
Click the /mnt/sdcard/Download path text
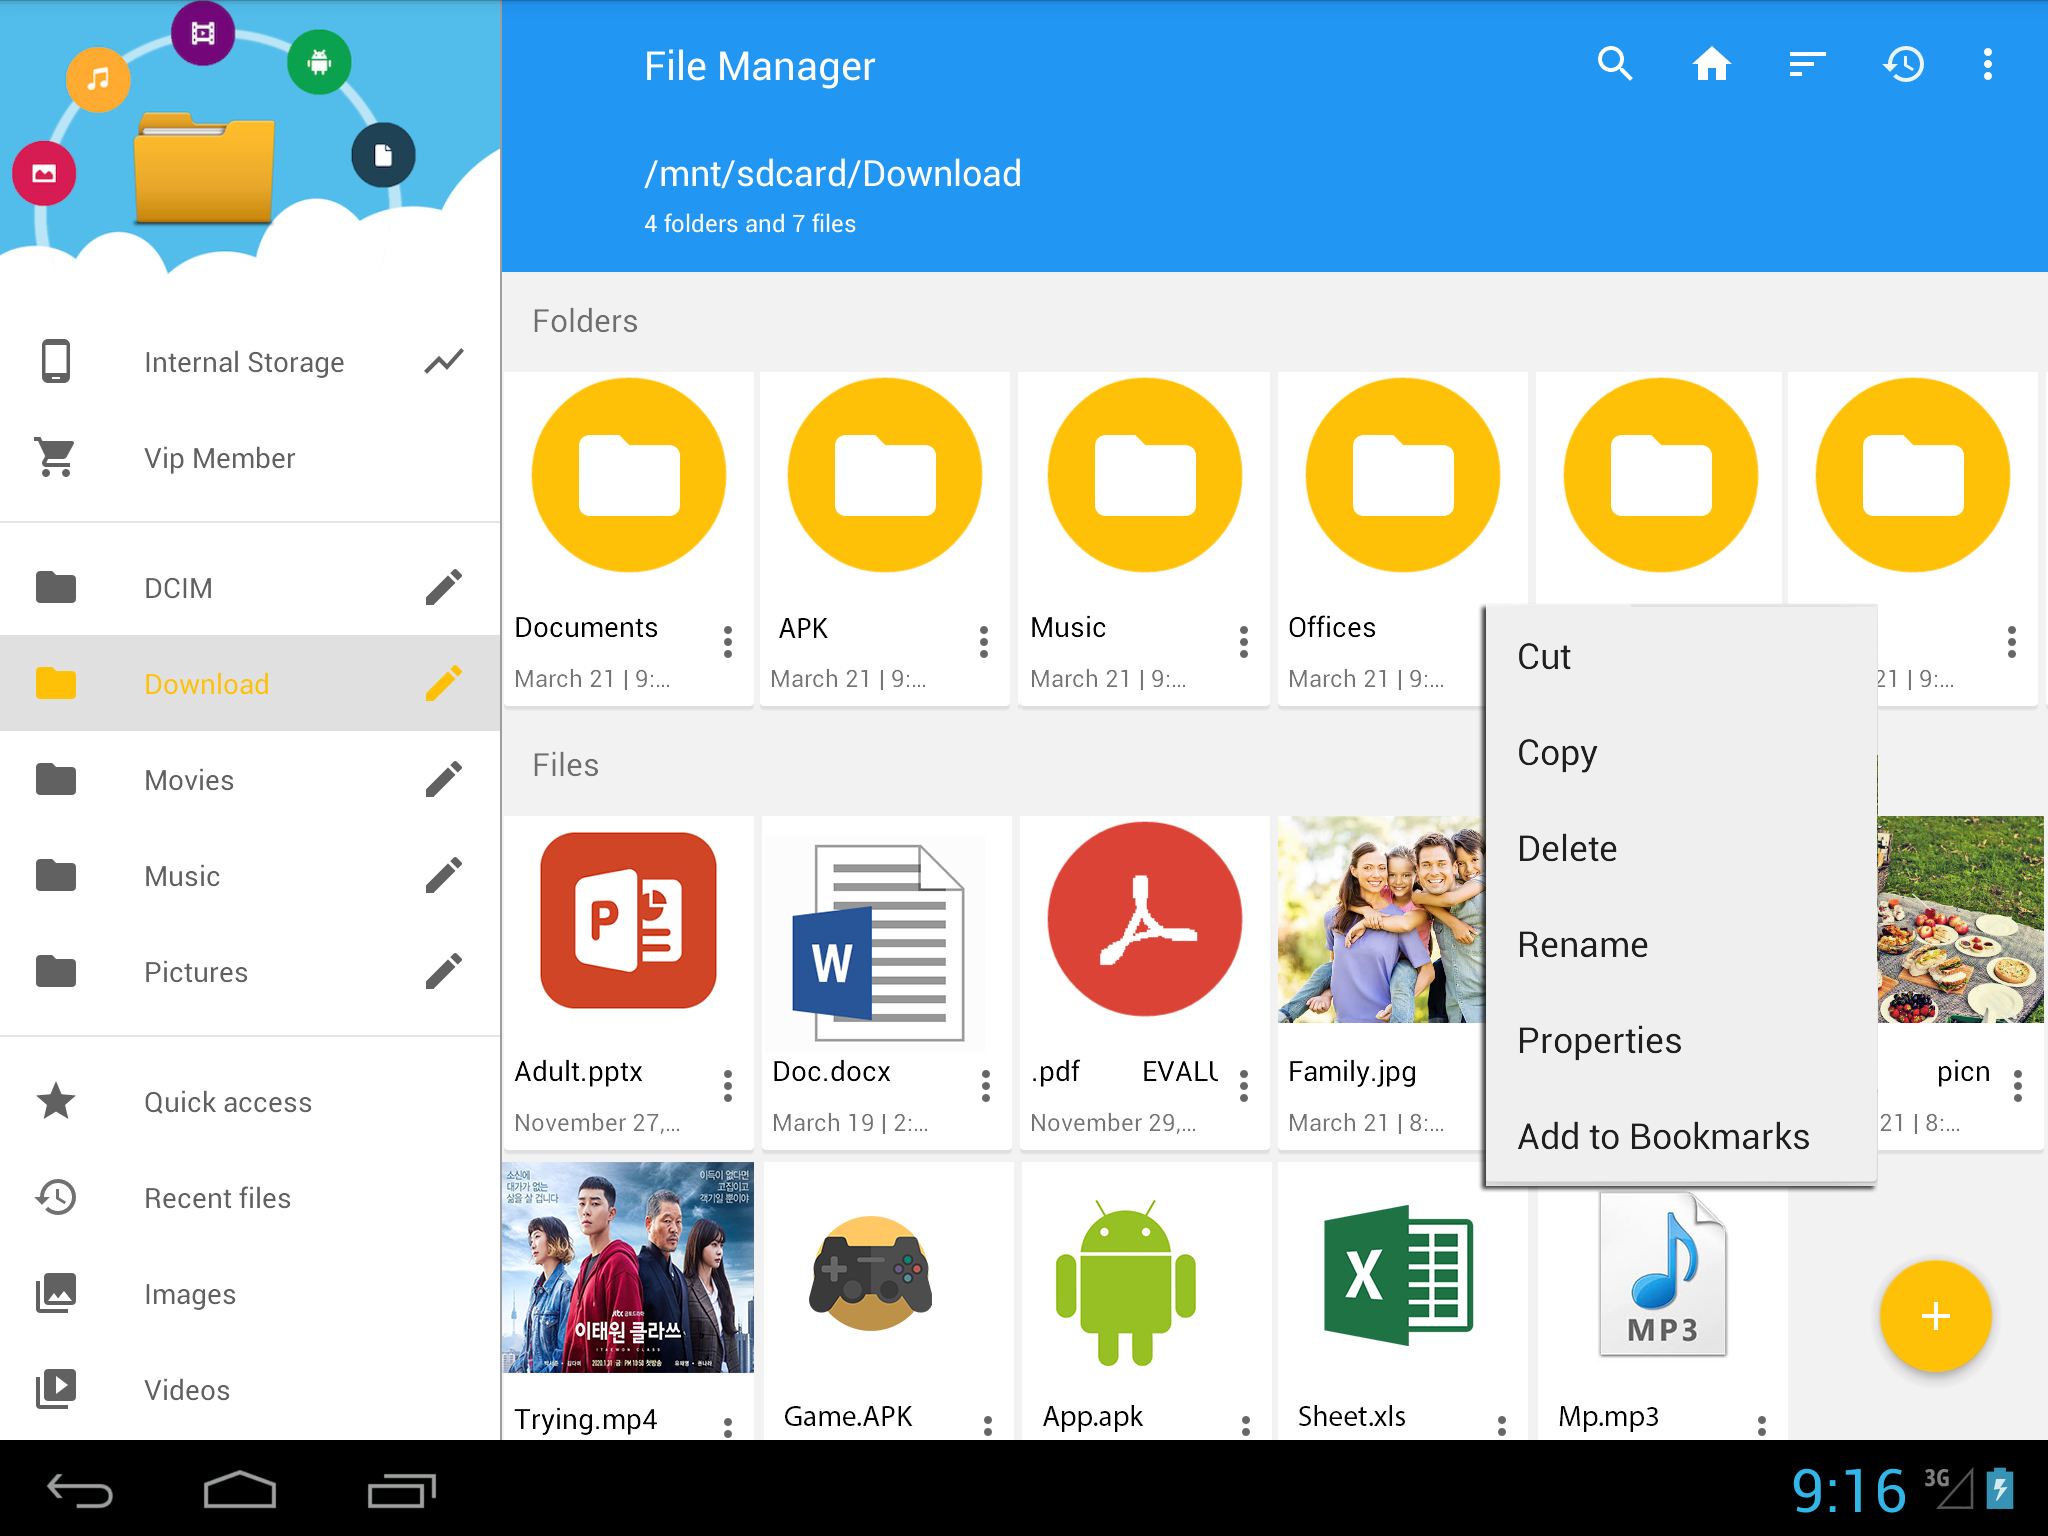point(833,174)
